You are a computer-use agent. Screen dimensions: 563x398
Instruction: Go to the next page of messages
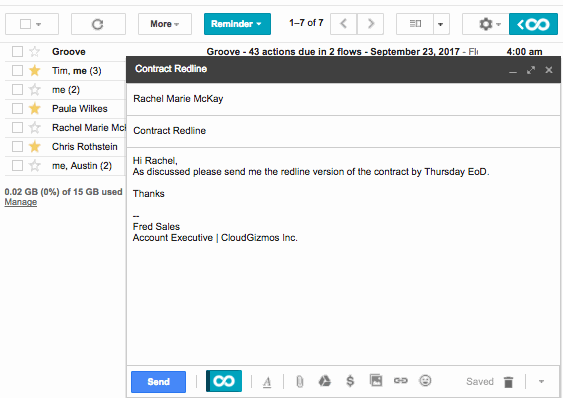pos(371,24)
